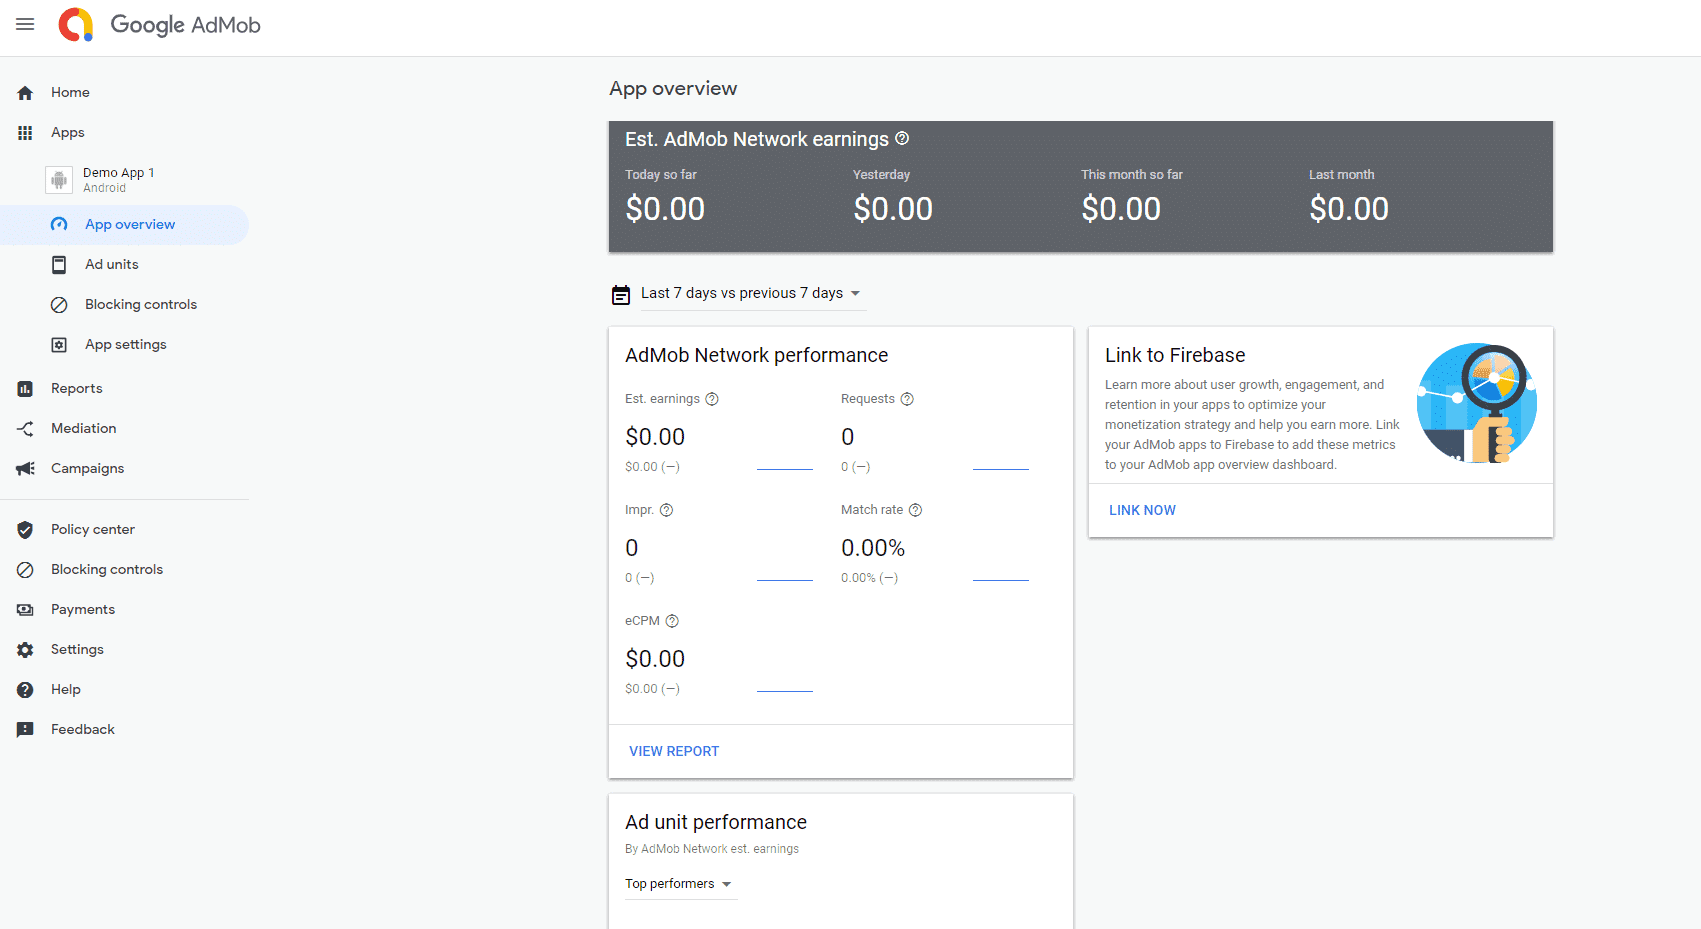Viewport: 1701px width, 929px height.
Task: Go to Reports in the sidebar
Action: tap(77, 389)
